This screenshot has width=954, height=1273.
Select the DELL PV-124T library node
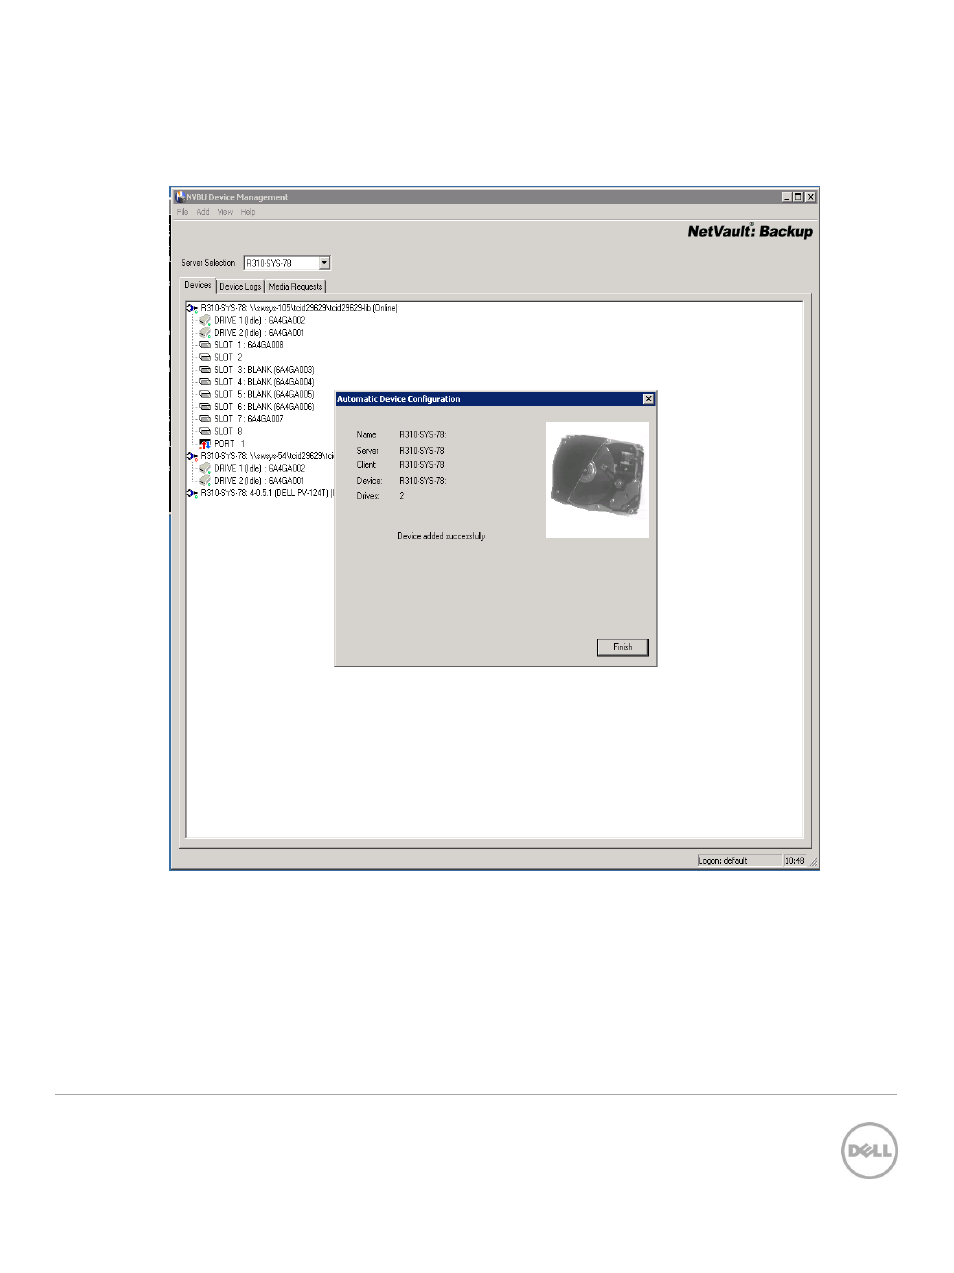point(267,493)
